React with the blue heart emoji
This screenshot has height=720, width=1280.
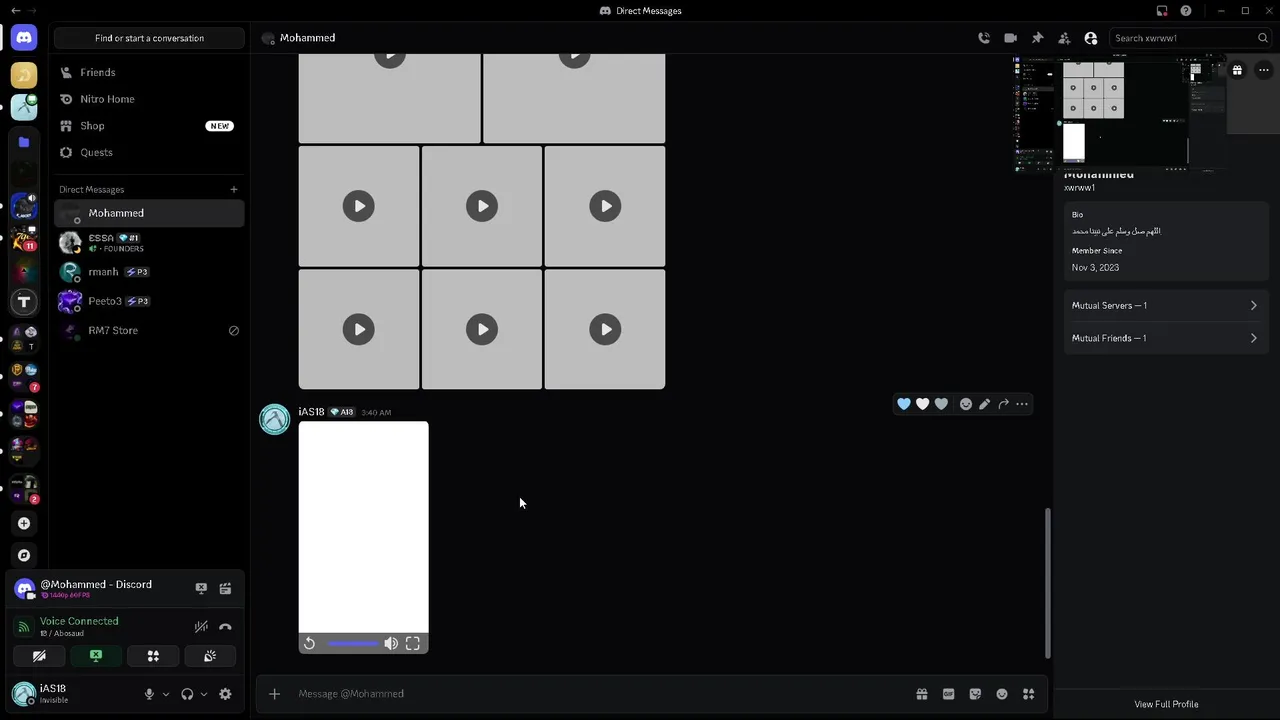tap(904, 404)
